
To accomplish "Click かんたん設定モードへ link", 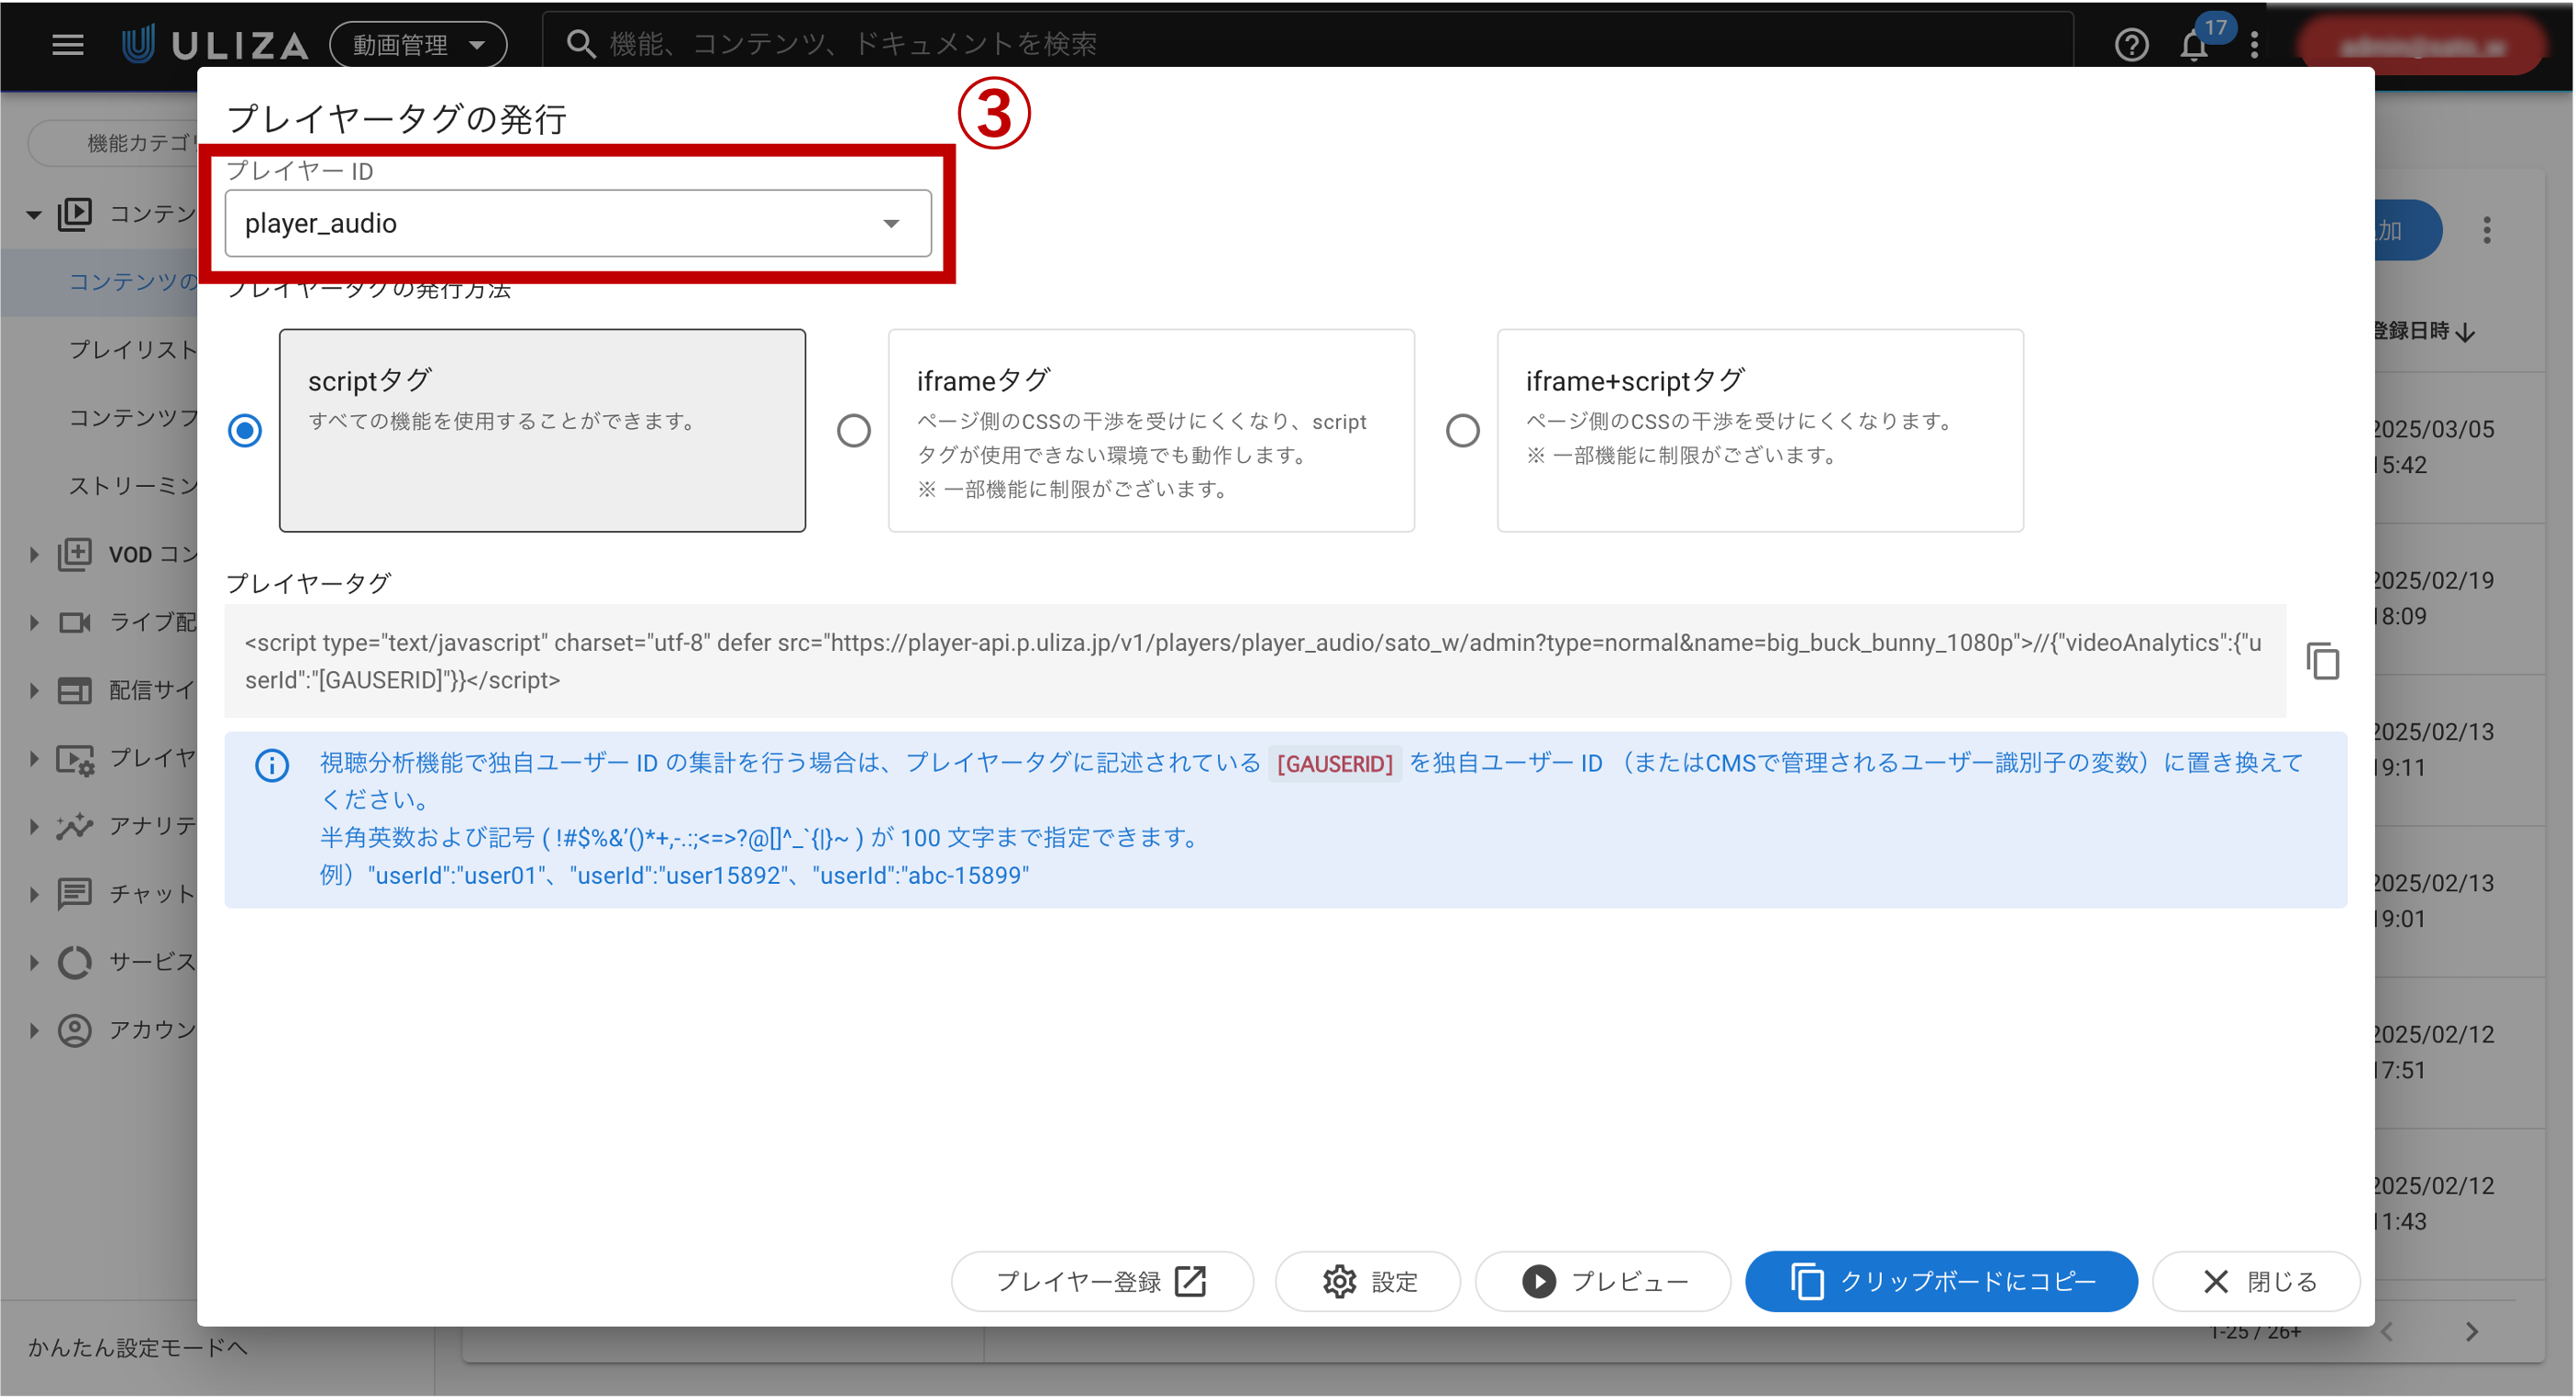I will [x=137, y=1347].
